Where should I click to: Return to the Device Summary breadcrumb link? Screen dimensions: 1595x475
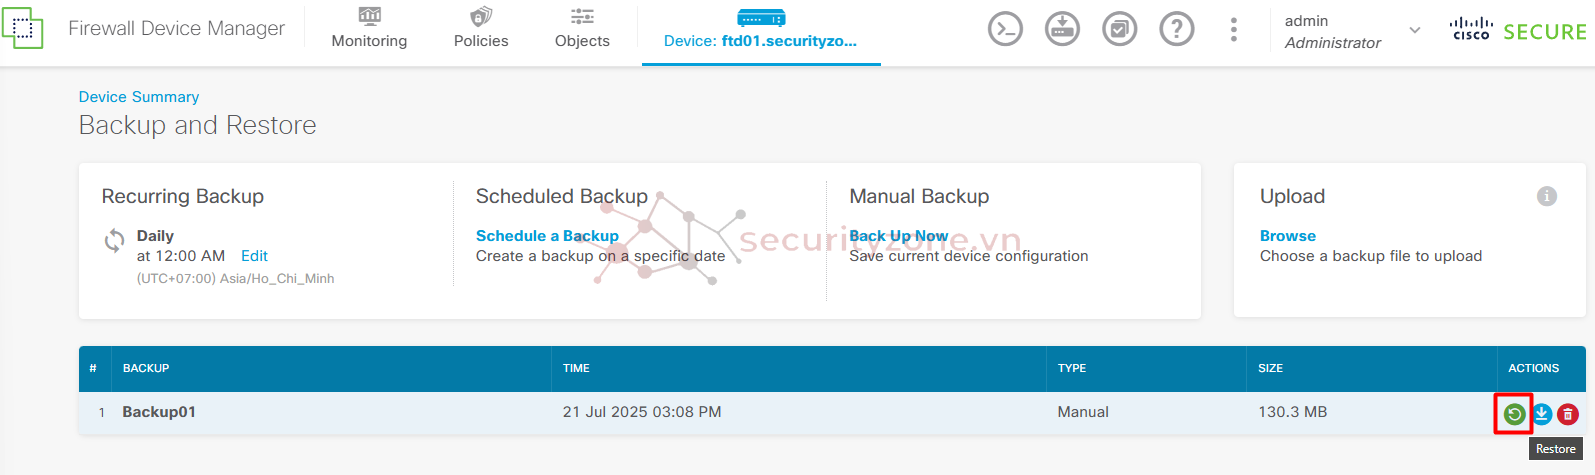pos(139,97)
